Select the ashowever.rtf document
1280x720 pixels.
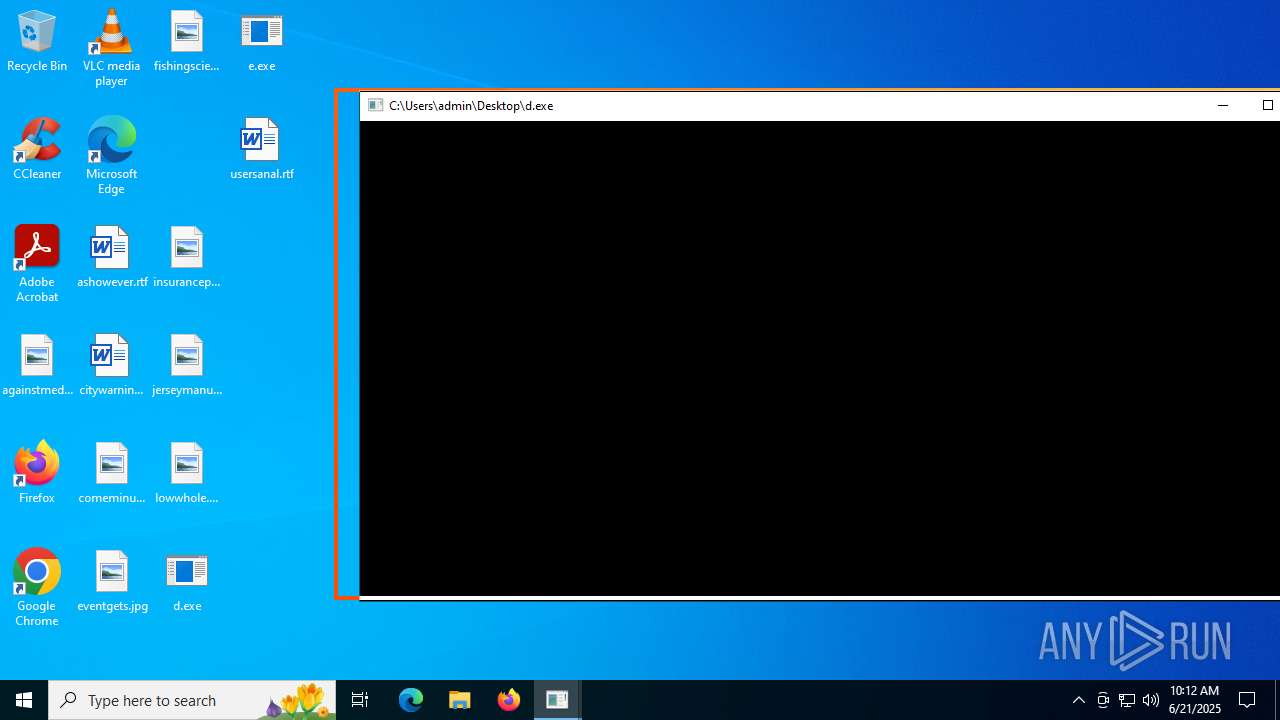112,258
